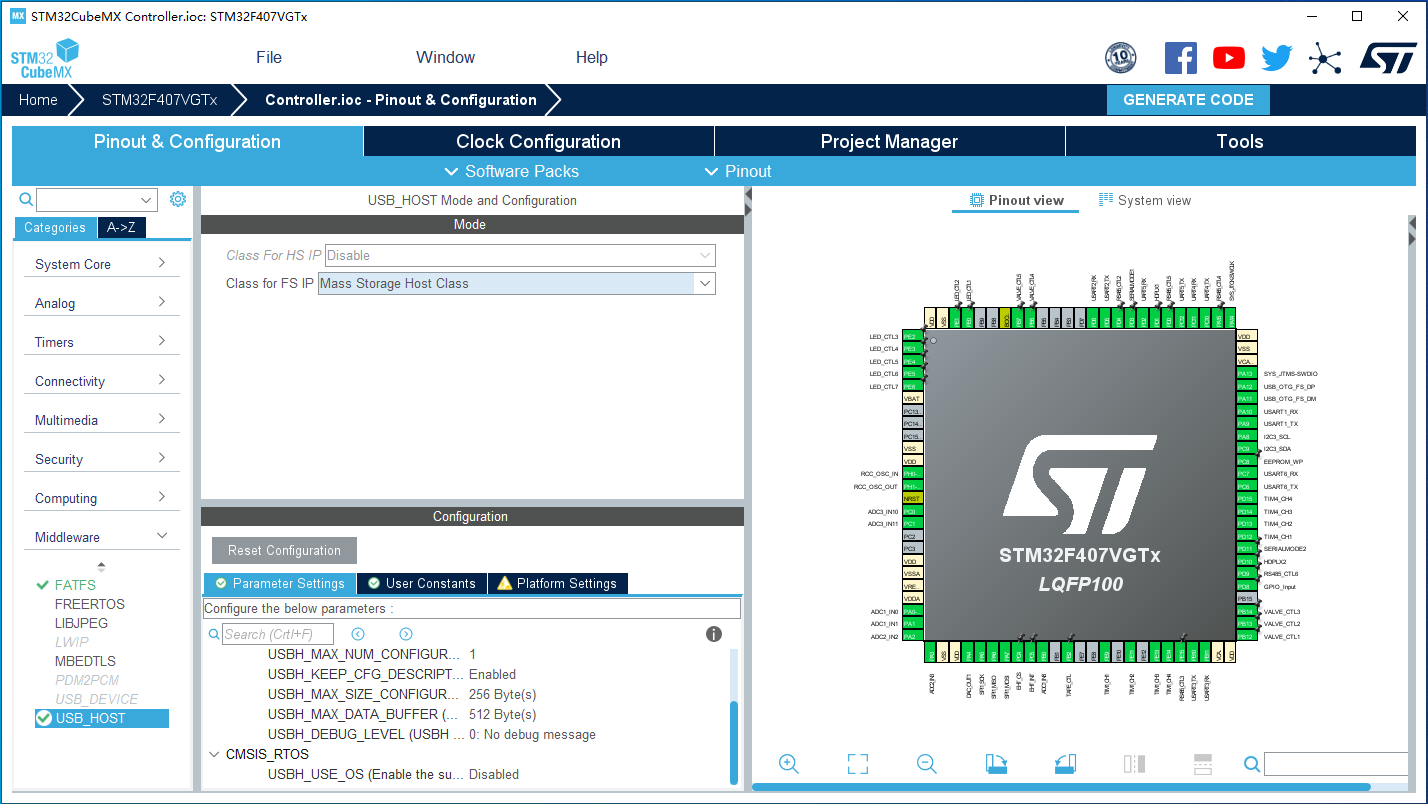Click the ST brand logo in header
Image resolution: width=1428 pixels, height=804 pixels.
pyautogui.click(x=1388, y=58)
